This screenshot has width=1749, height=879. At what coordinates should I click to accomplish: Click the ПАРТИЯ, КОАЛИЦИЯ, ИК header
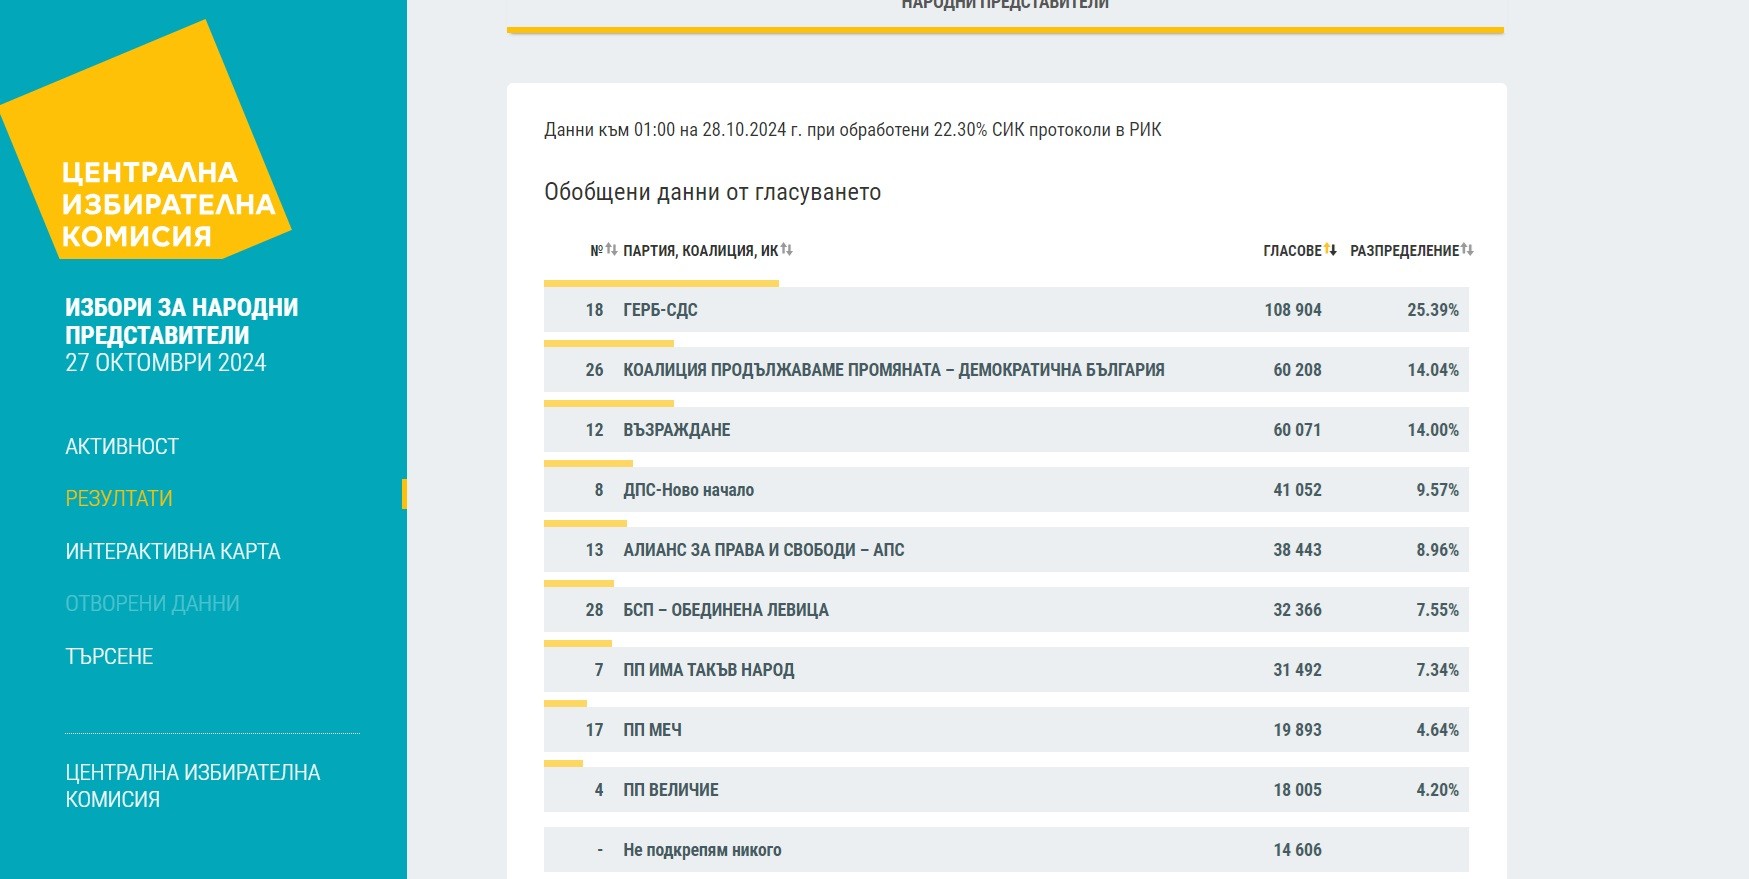(700, 250)
